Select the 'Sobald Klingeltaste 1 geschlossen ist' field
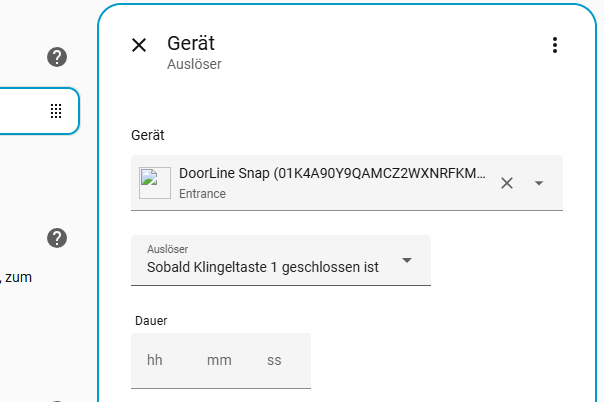604x402 pixels. [263, 268]
